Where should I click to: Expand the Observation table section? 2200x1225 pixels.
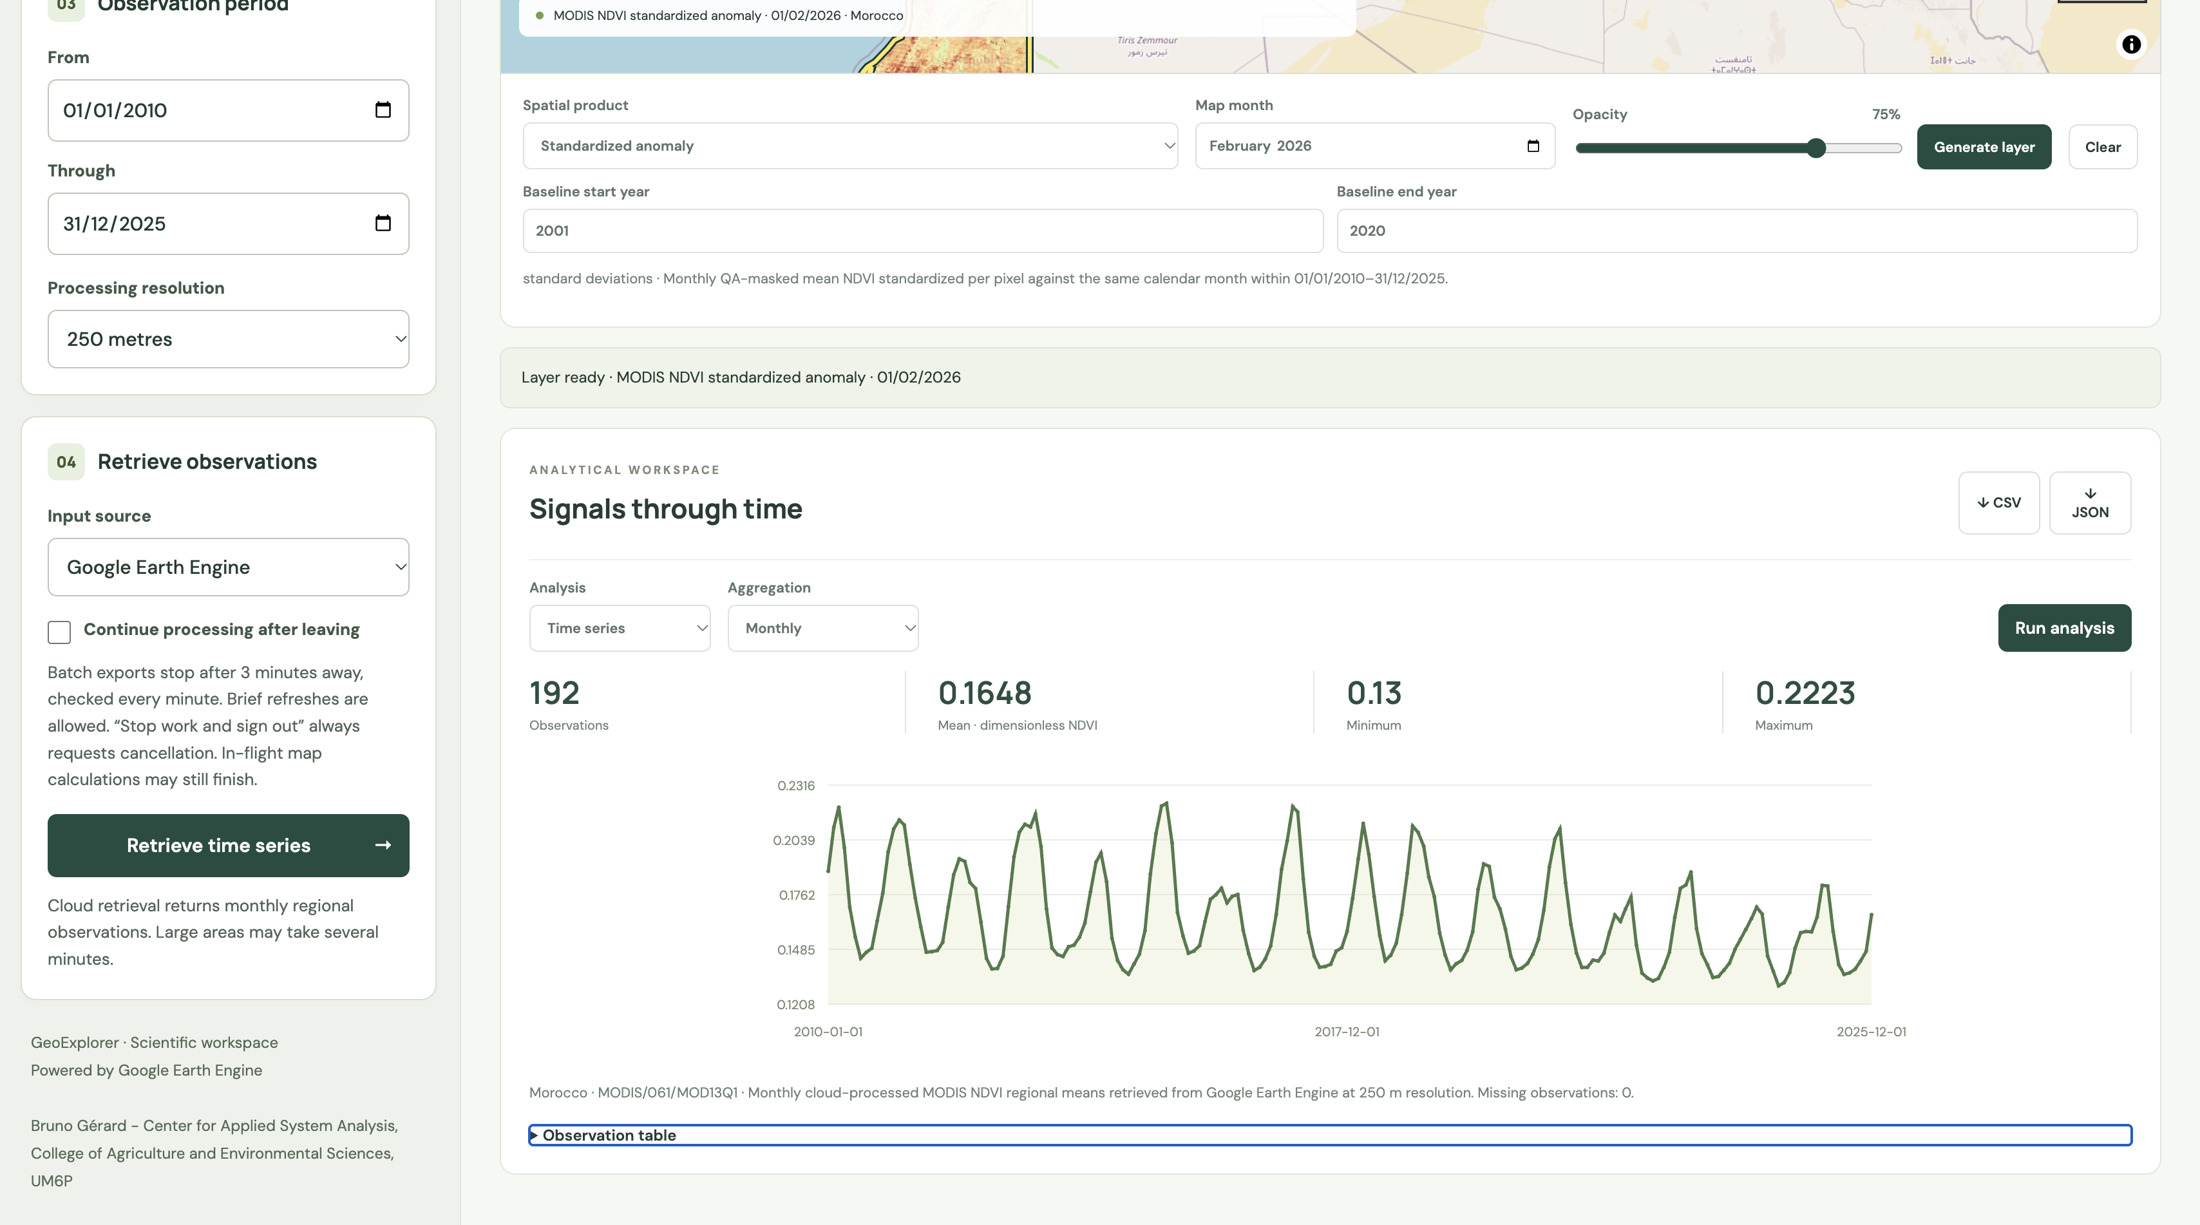1330,1135
